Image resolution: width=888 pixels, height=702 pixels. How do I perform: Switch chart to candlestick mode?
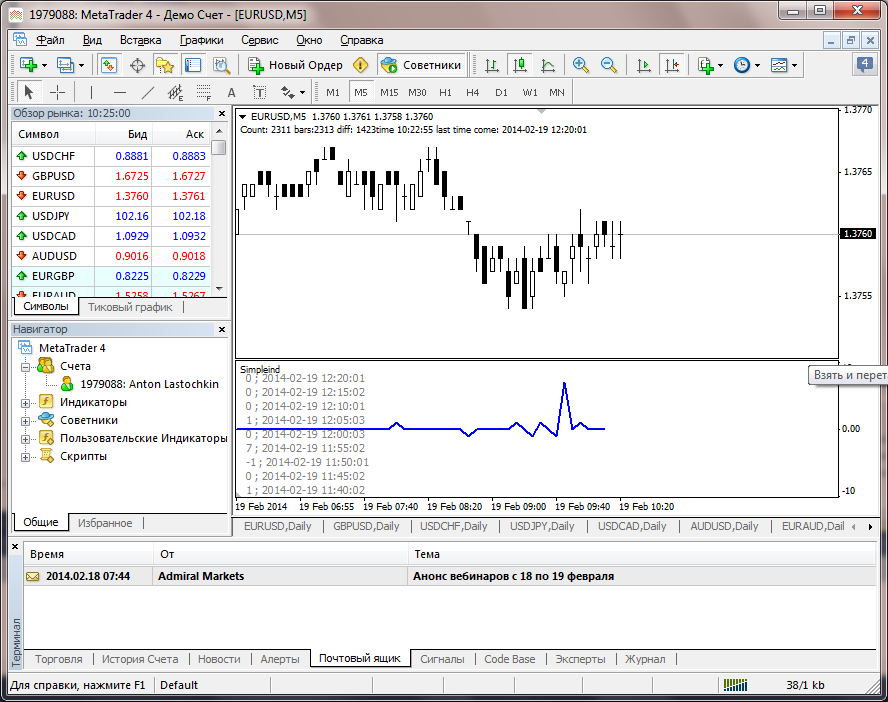click(x=519, y=65)
